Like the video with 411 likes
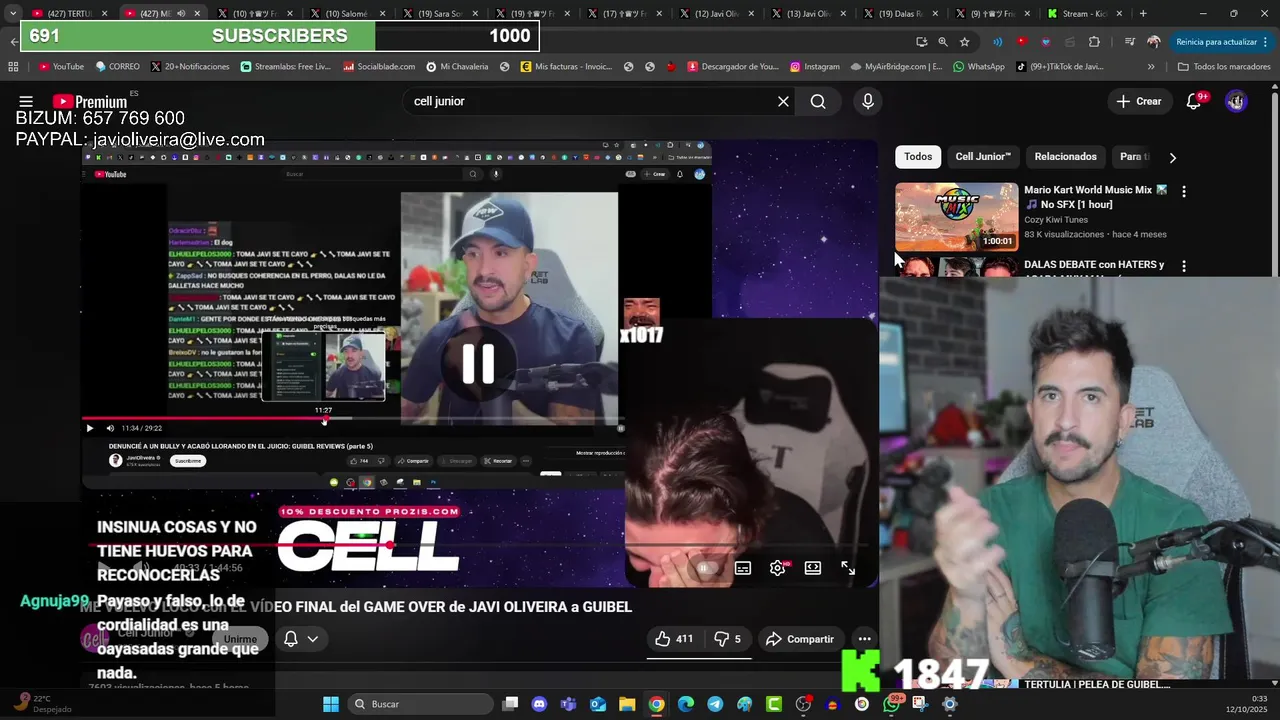The image size is (1280, 720). pyautogui.click(x=674, y=639)
